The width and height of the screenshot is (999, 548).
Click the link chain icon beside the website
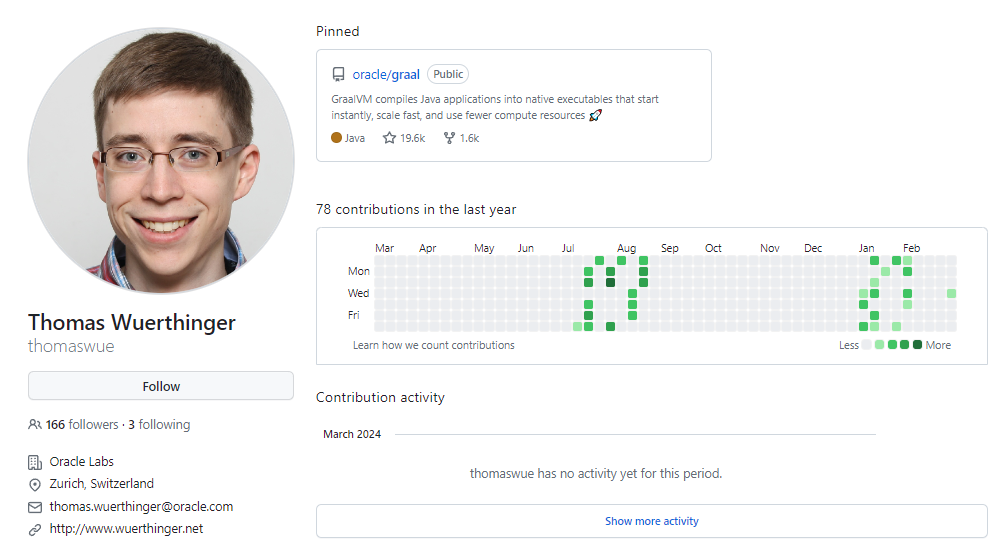[x=34, y=530]
